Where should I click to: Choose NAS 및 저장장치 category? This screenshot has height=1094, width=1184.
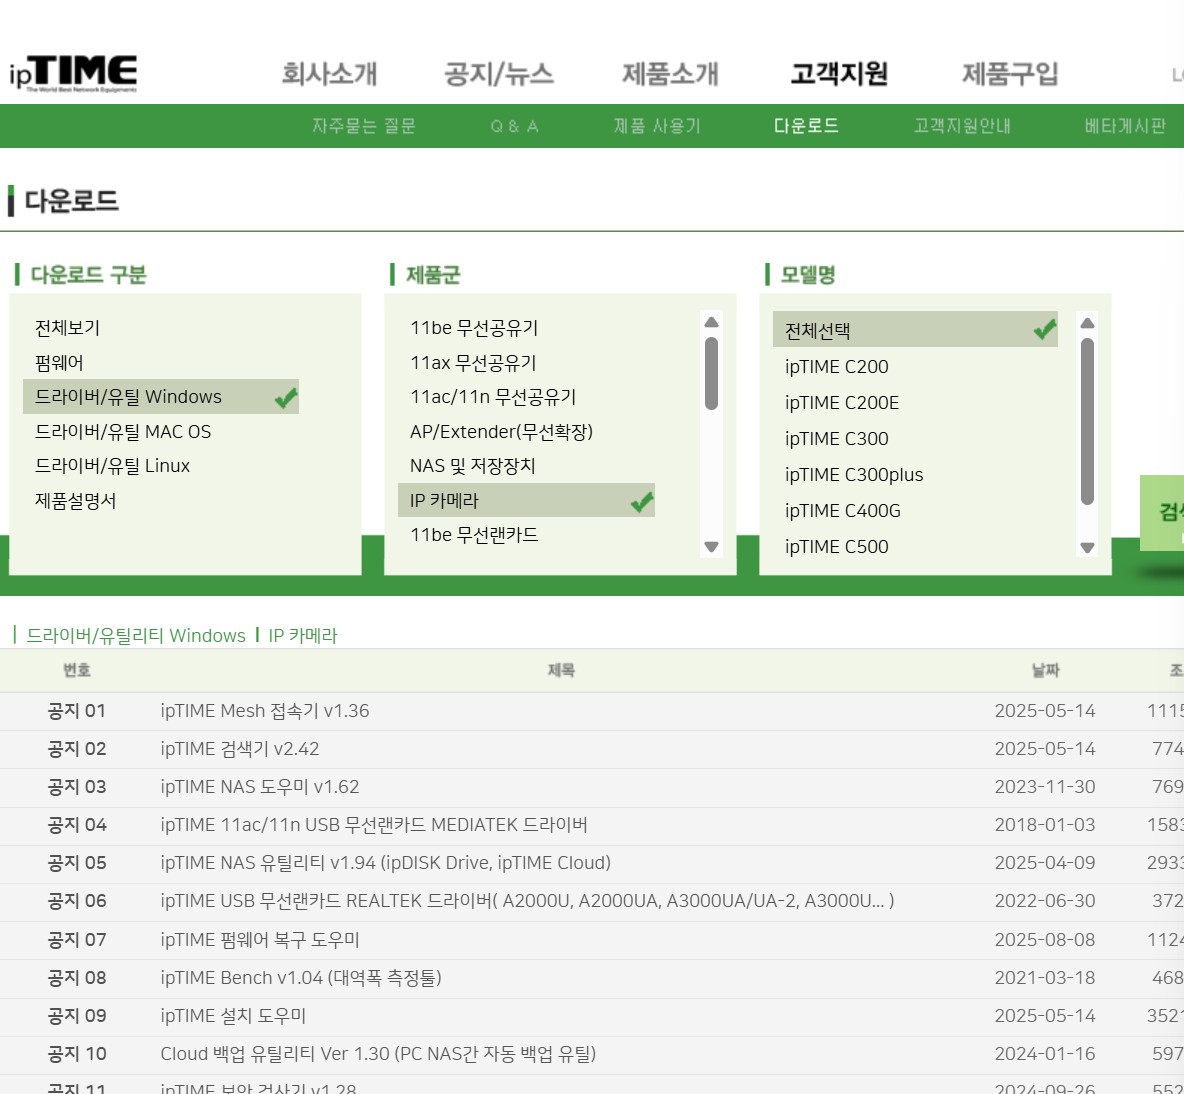472,466
